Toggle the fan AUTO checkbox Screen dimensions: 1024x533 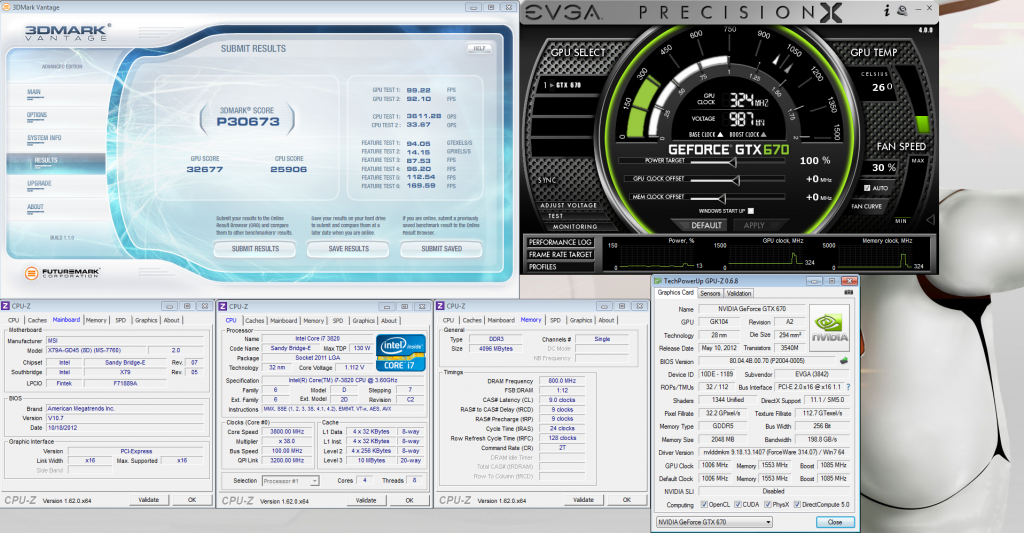[867, 188]
